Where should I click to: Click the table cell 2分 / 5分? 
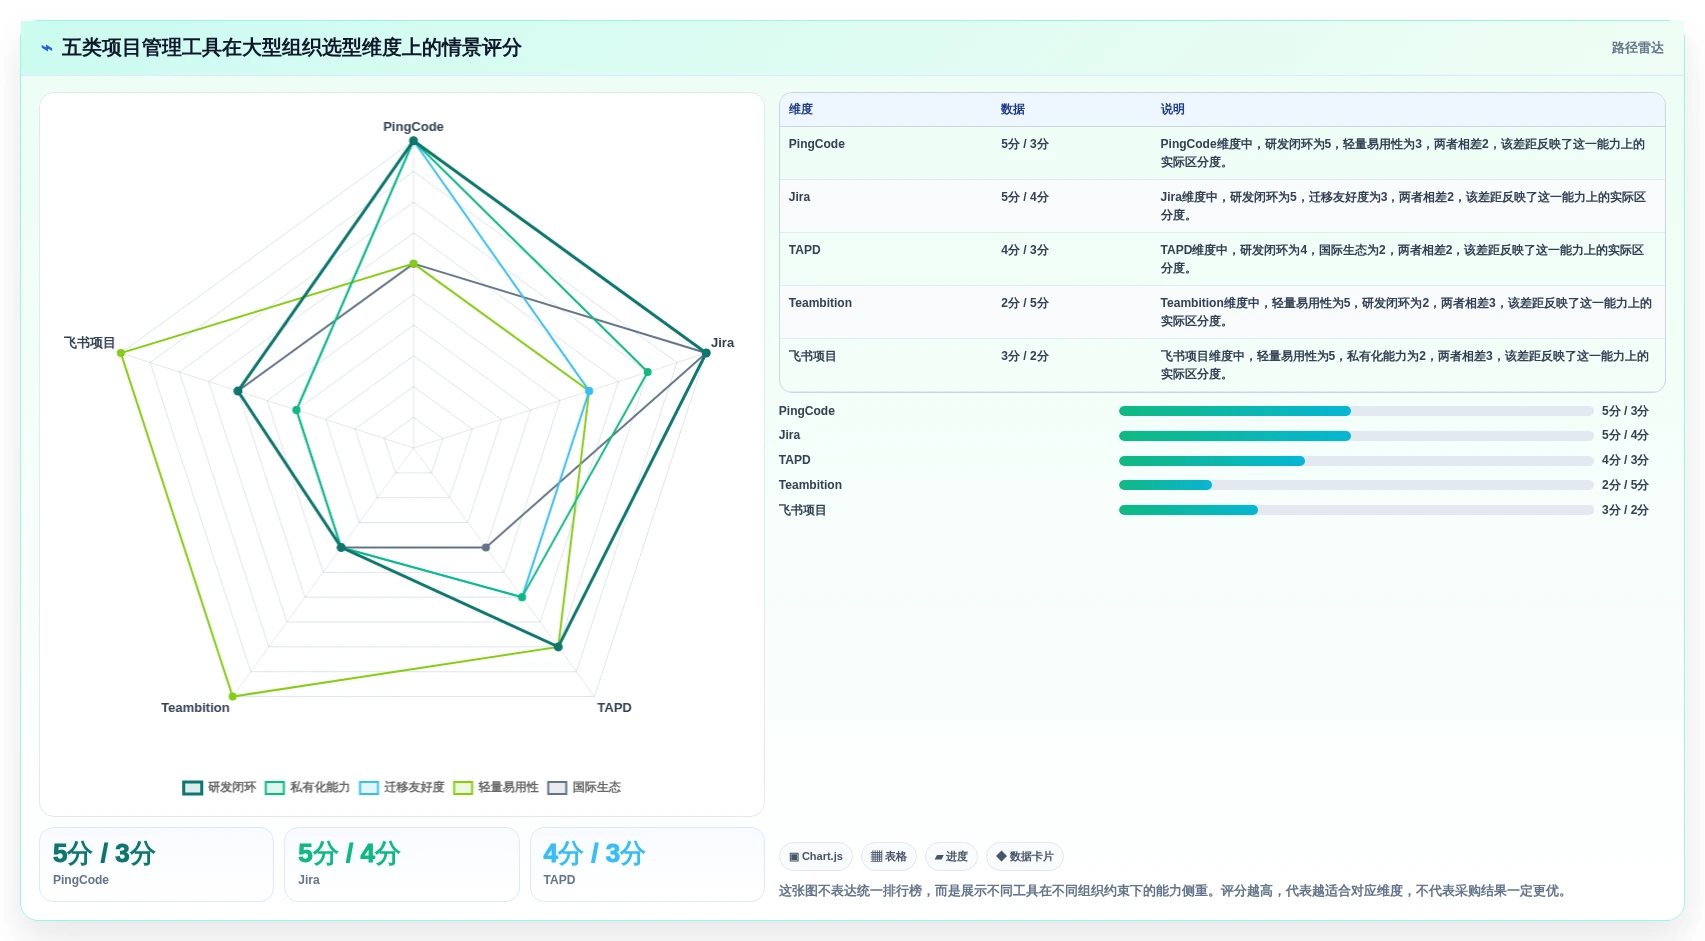(x=1024, y=303)
